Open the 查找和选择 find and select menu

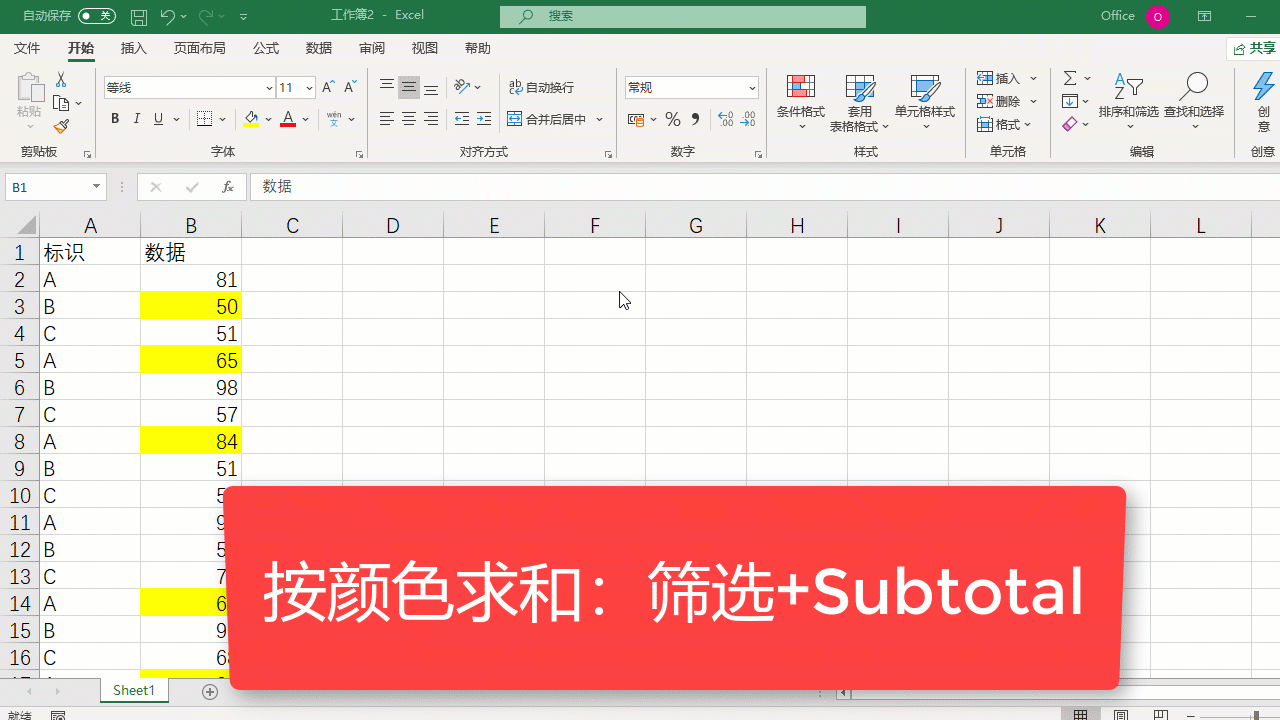click(x=1194, y=102)
